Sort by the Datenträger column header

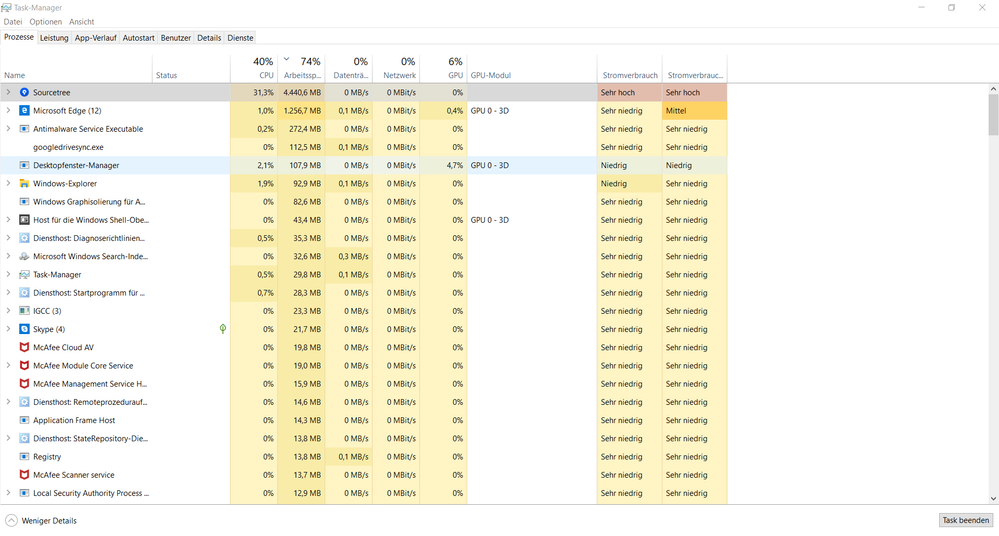(x=349, y=69)
